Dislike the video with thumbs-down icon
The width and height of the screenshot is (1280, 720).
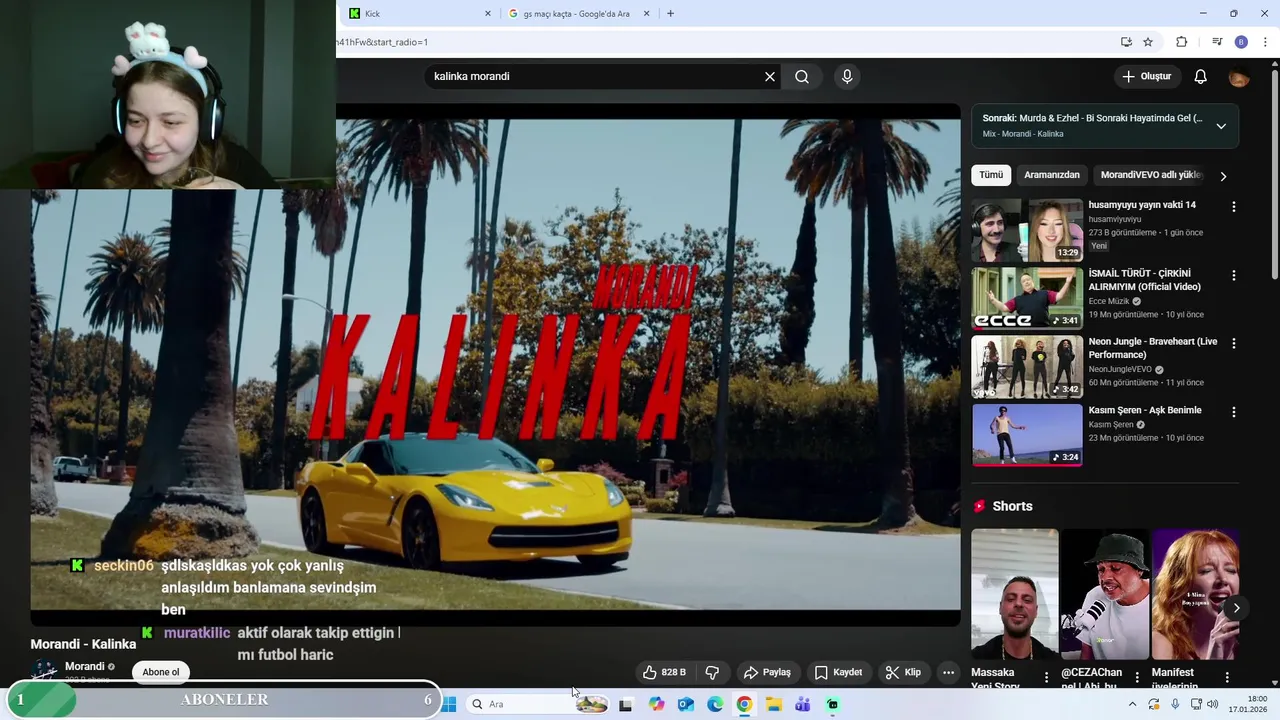click(712, 672)
